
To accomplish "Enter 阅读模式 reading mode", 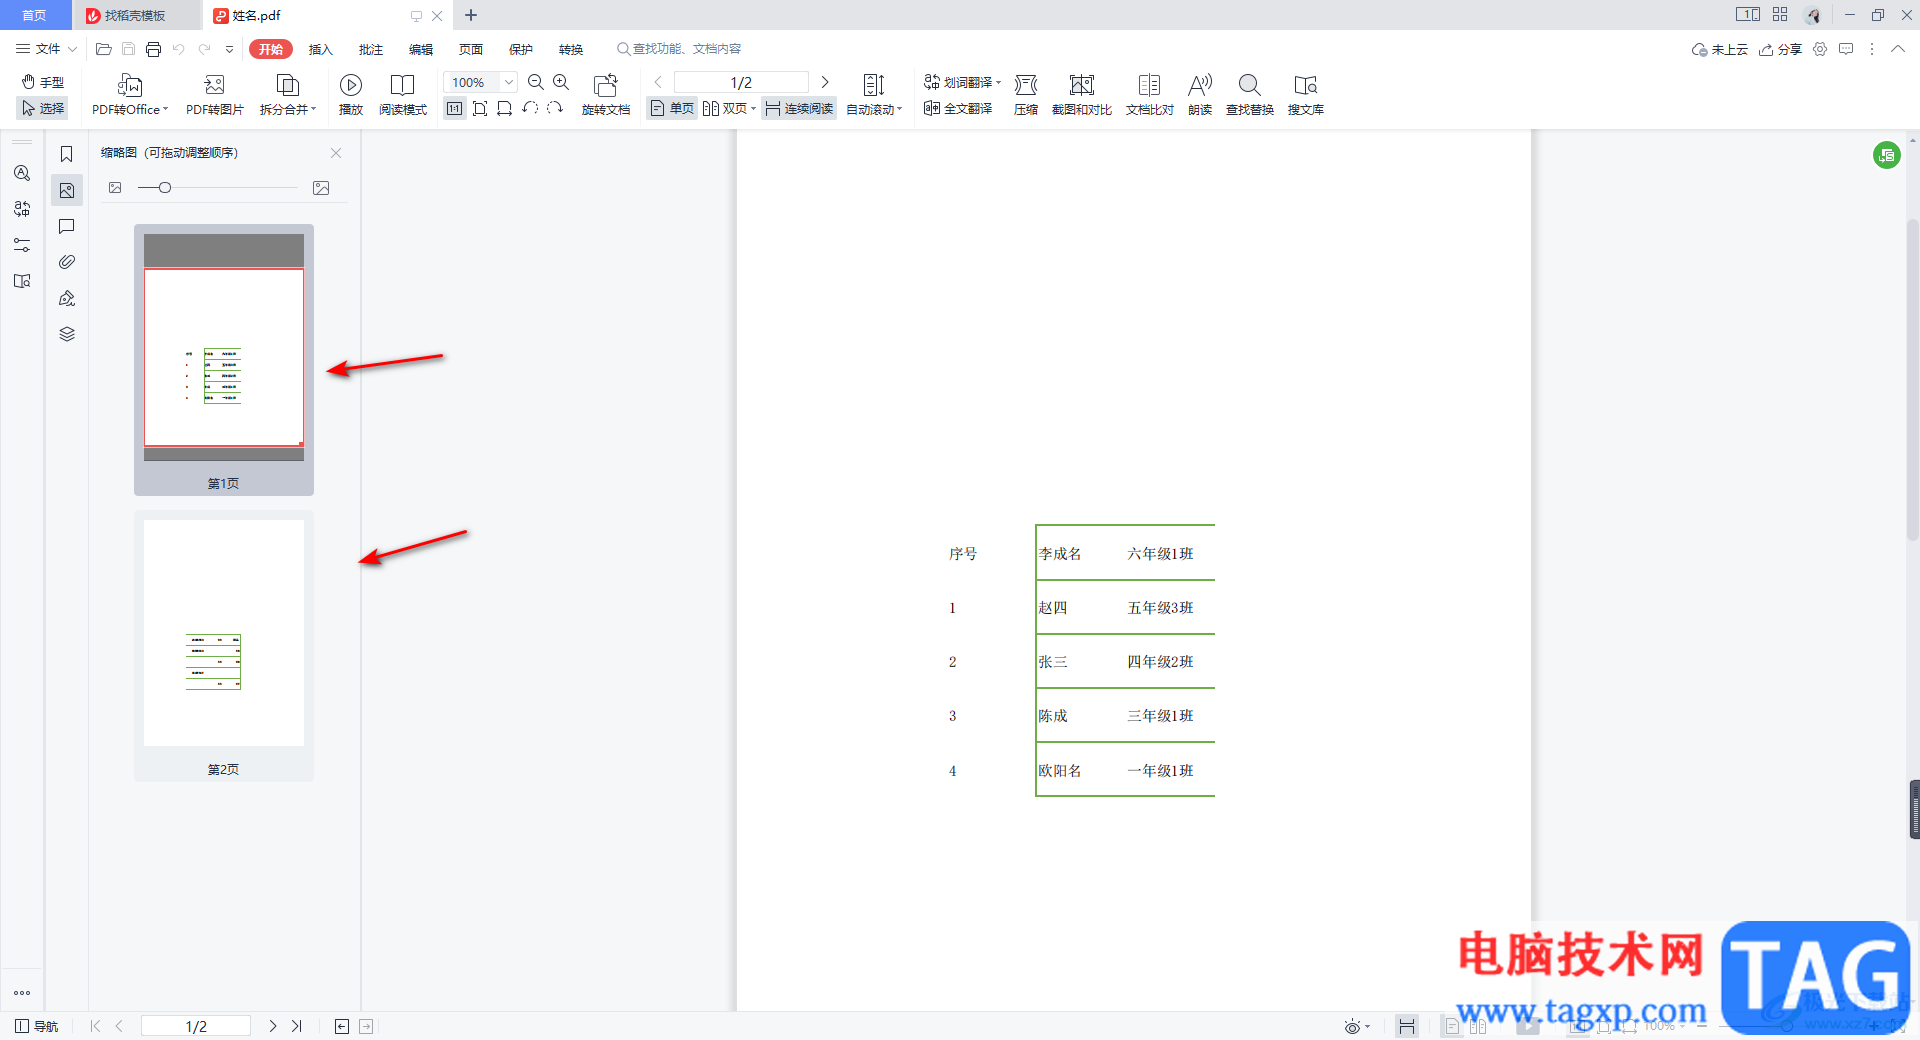I will coord(403,95).
